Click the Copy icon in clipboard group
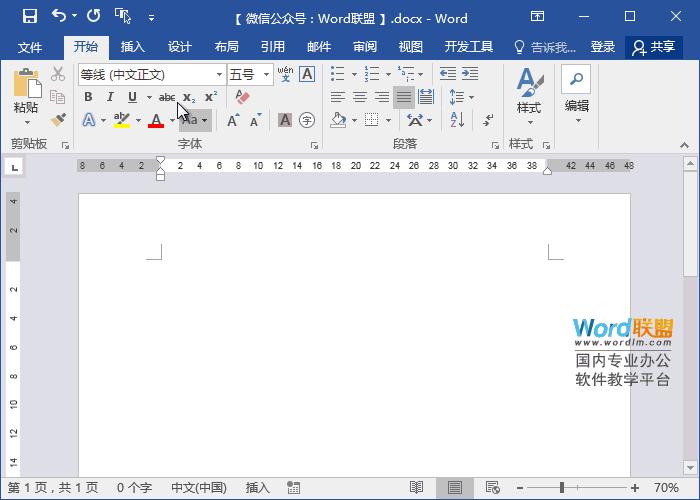This screenshot has width=700, height=500. 58,97
